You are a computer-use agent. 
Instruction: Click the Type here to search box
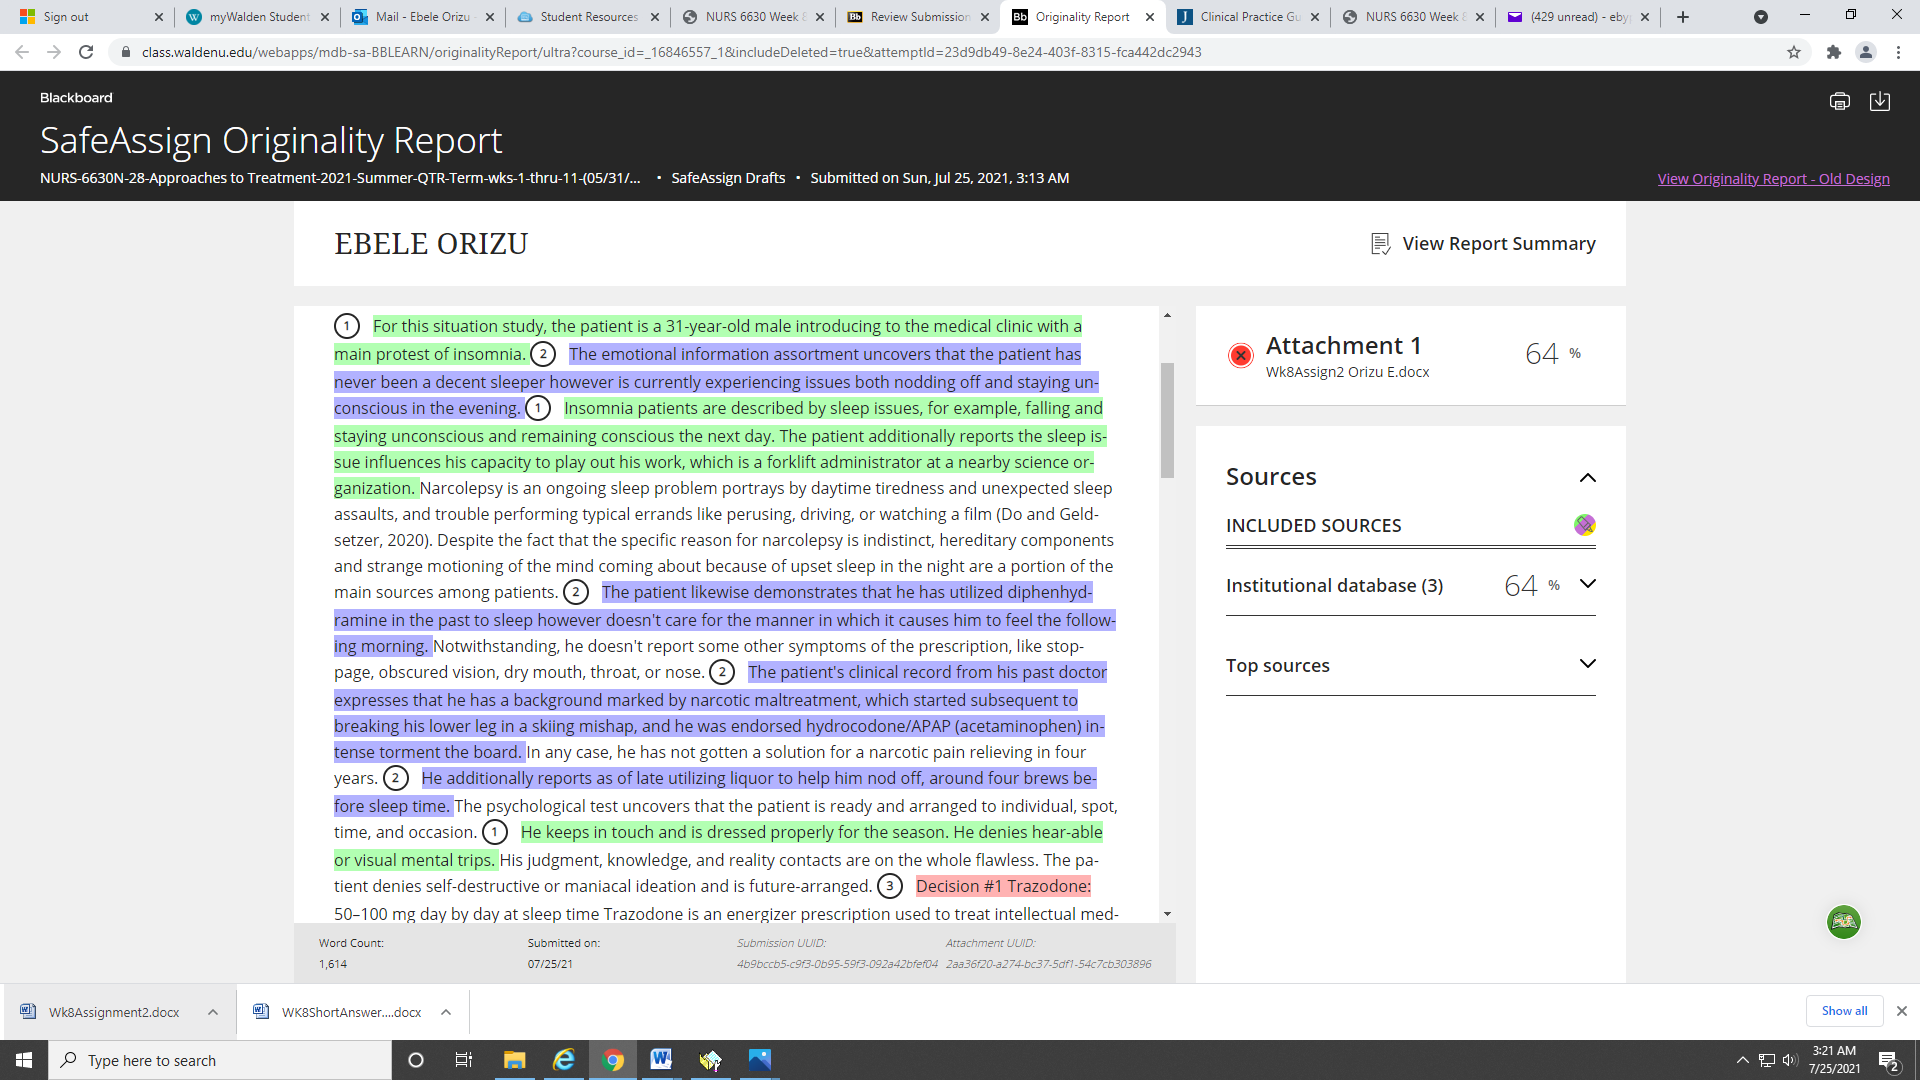220,1060
